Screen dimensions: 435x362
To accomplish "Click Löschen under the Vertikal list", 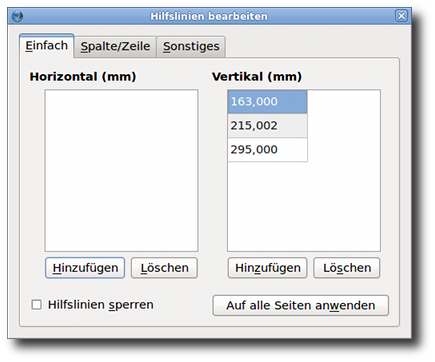I will coord(347,268).
